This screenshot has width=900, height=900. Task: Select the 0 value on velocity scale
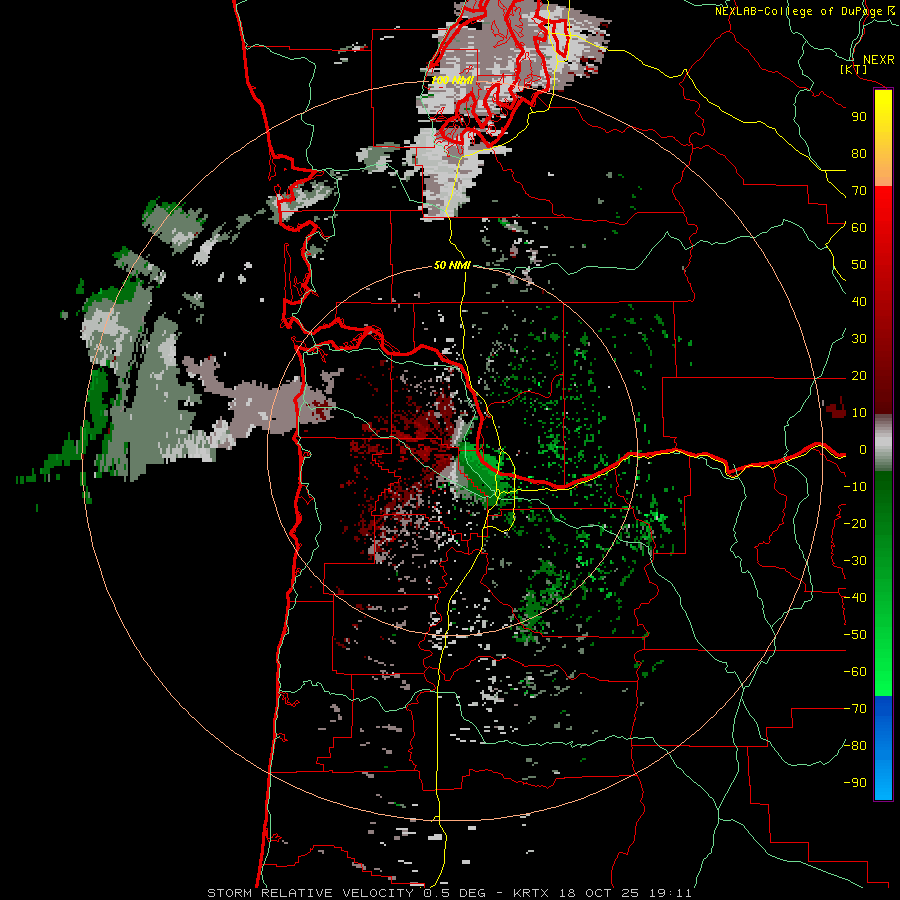click(x=863, y=450)
